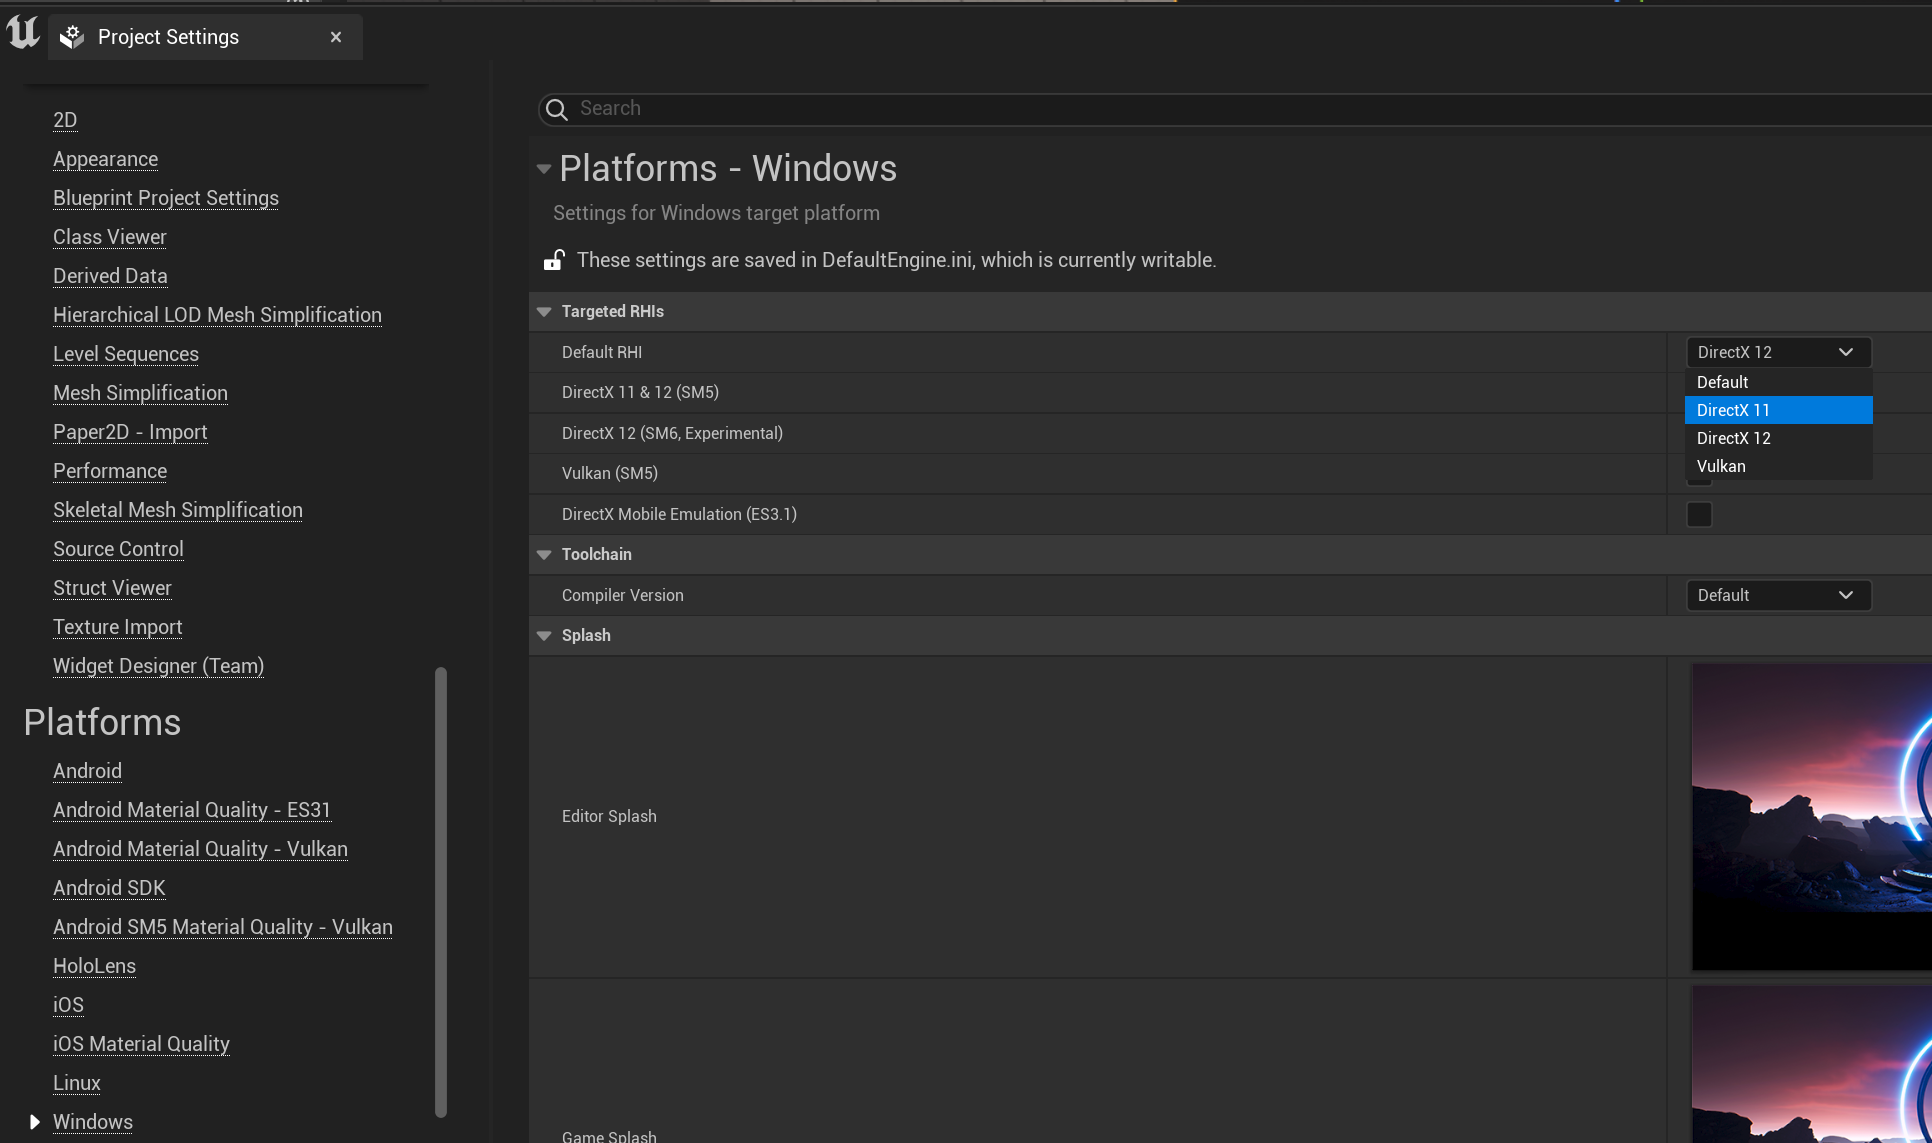Pick Default option in RHI list
The height and width of the screenshot is (1143, 1932).
pos(1777,382)
